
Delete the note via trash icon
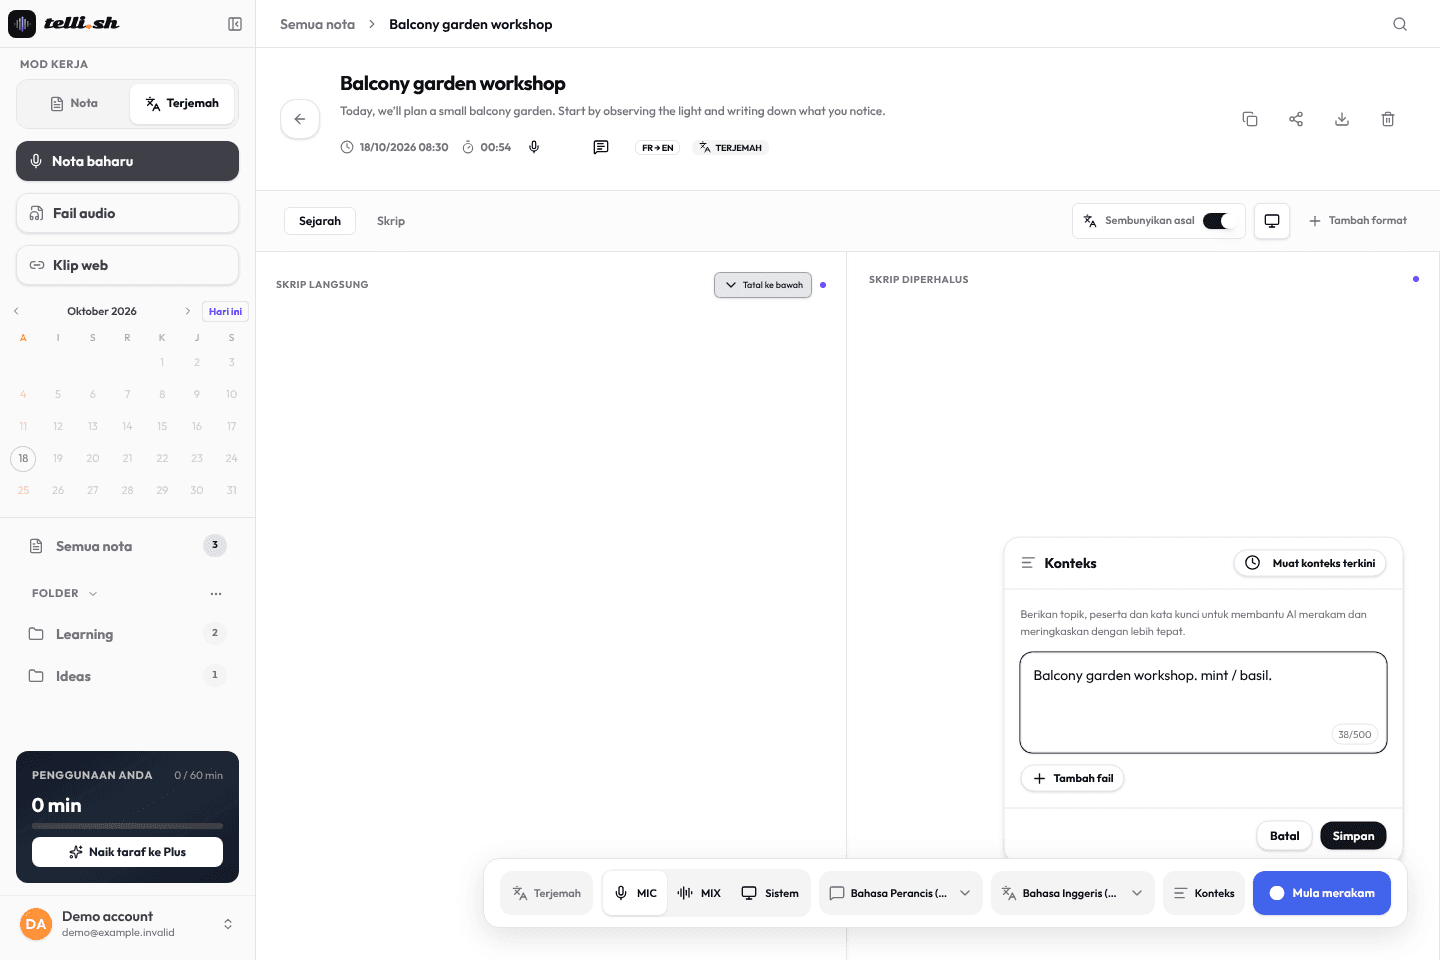1388,119
